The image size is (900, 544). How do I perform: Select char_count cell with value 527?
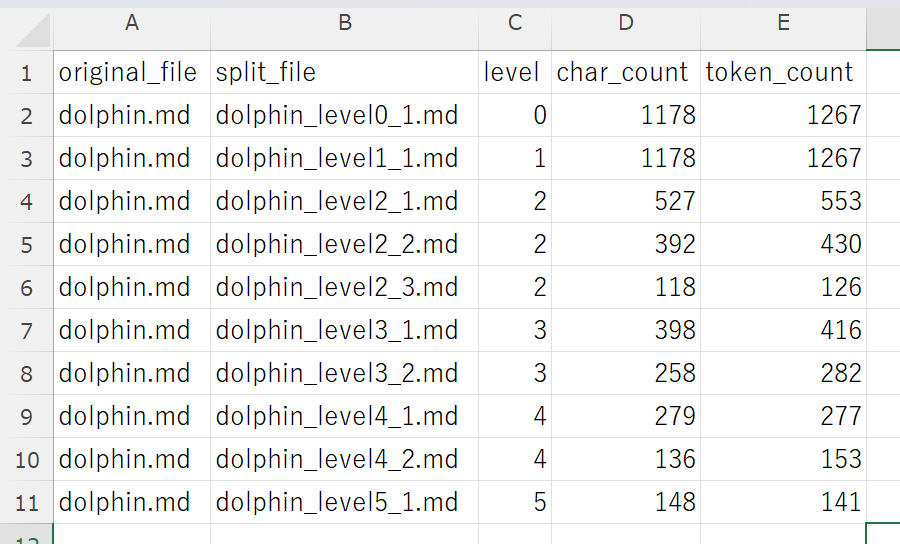click(x=626, y=201)
